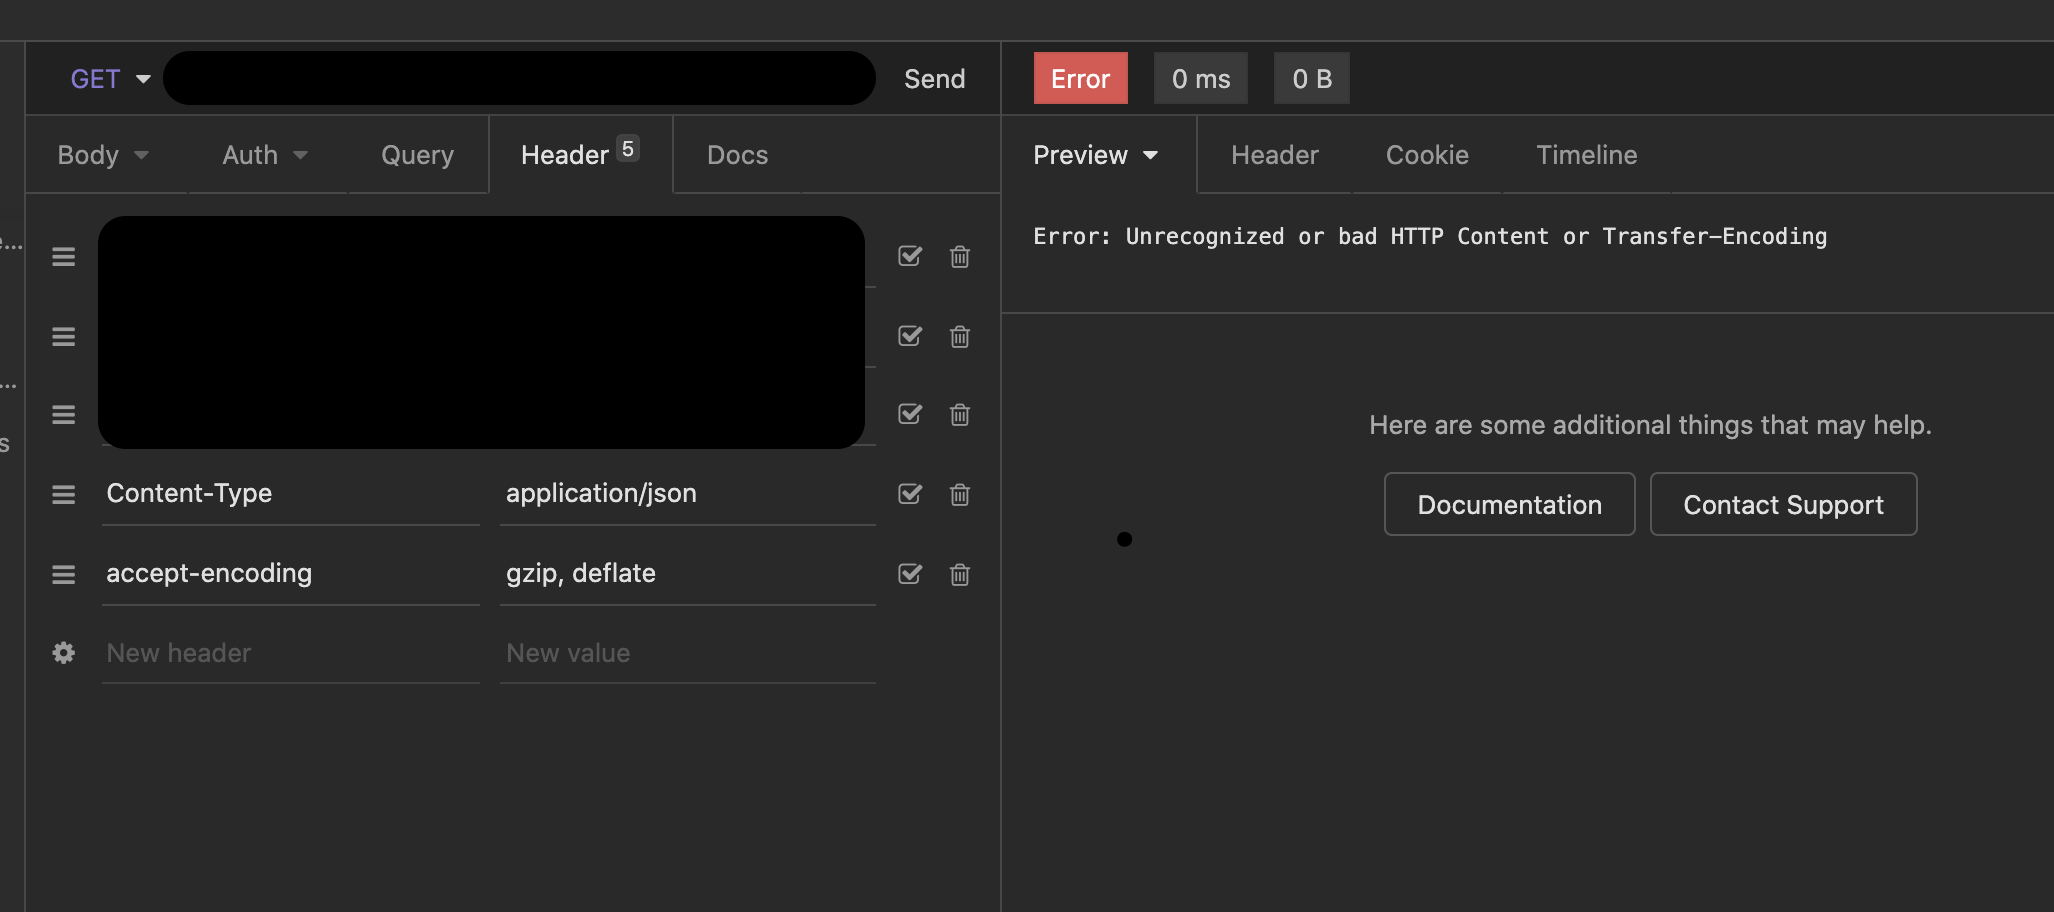Delete the accept-encoding header
Screen dimensions: 2054x912
(x=959, y=574)
